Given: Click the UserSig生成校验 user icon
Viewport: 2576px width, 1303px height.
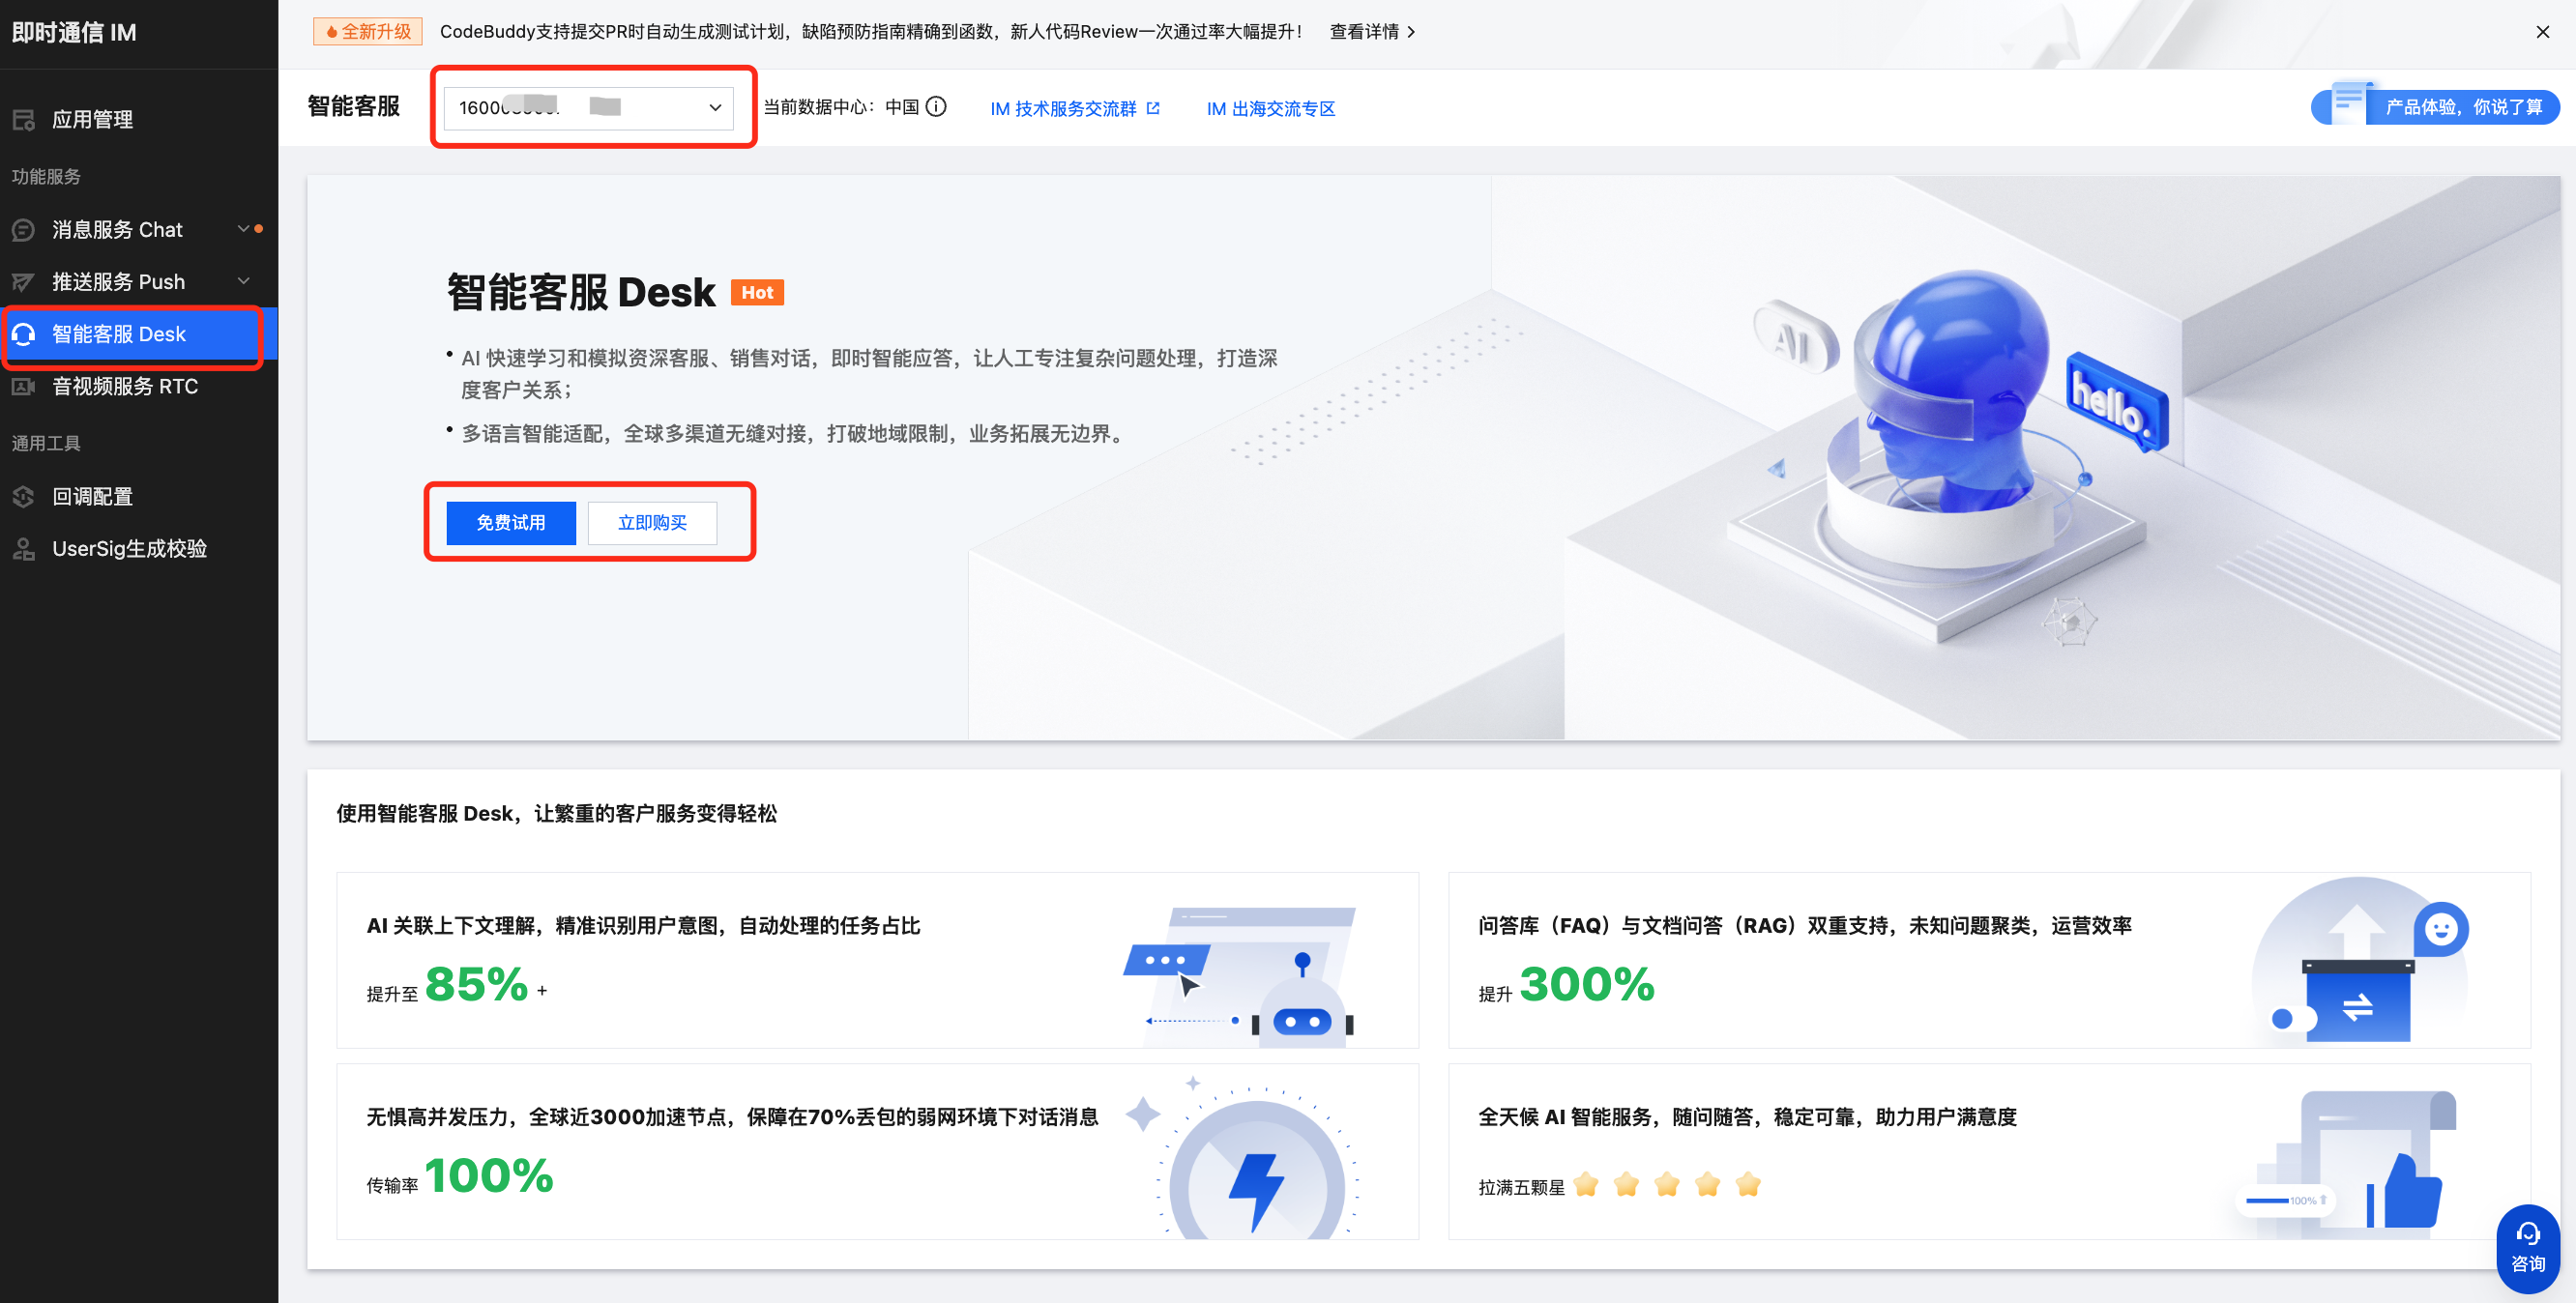Looking at the screenshot, I should click(24, 548).
